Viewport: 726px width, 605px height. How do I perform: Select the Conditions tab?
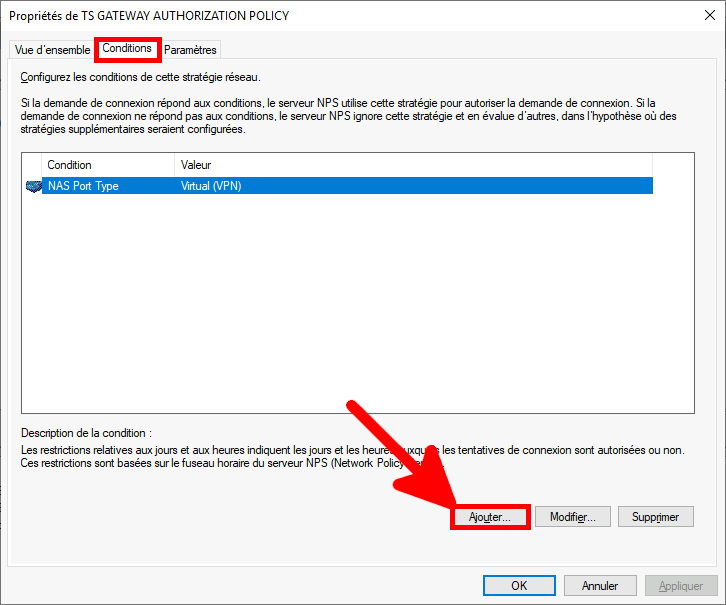click(x=127, y=49)
